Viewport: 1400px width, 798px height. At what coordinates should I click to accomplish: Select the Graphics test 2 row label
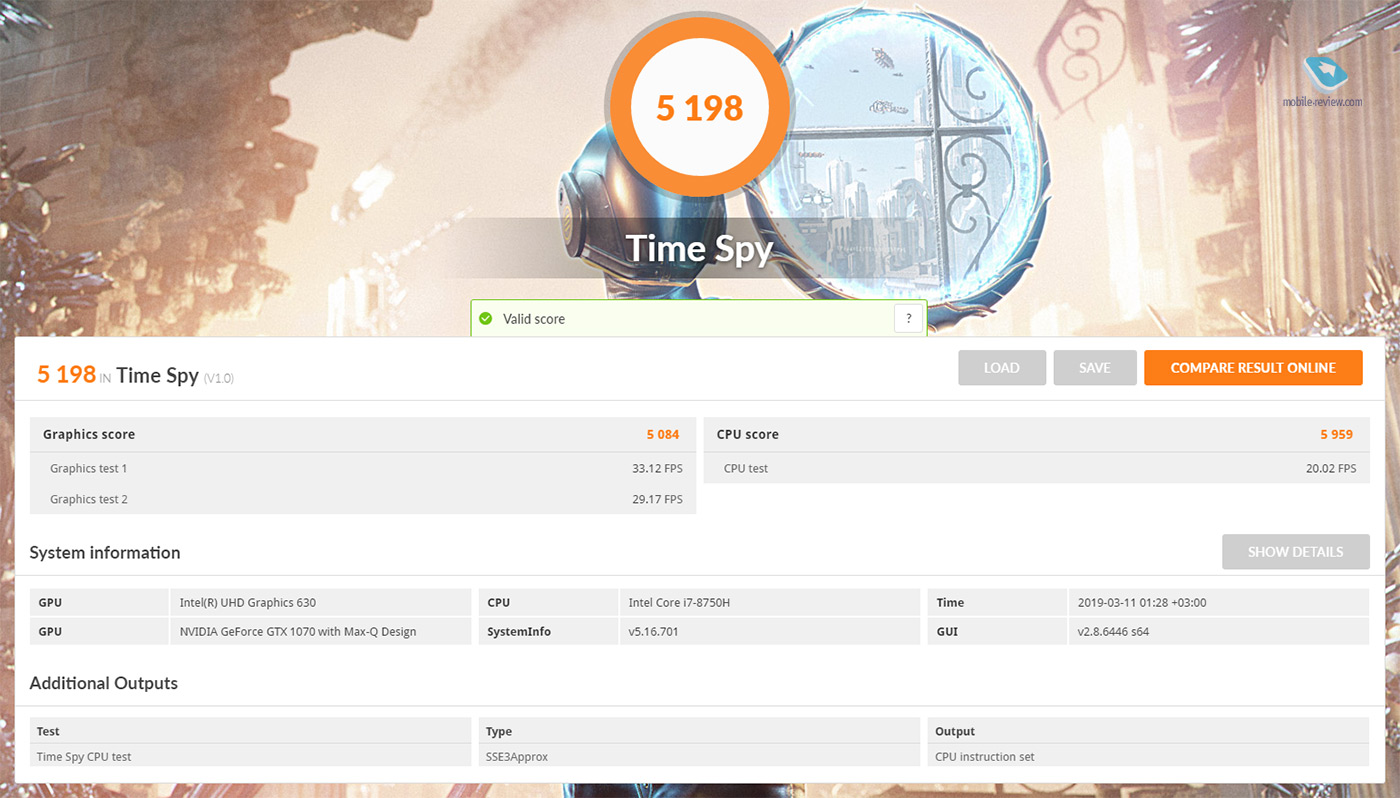88,499
